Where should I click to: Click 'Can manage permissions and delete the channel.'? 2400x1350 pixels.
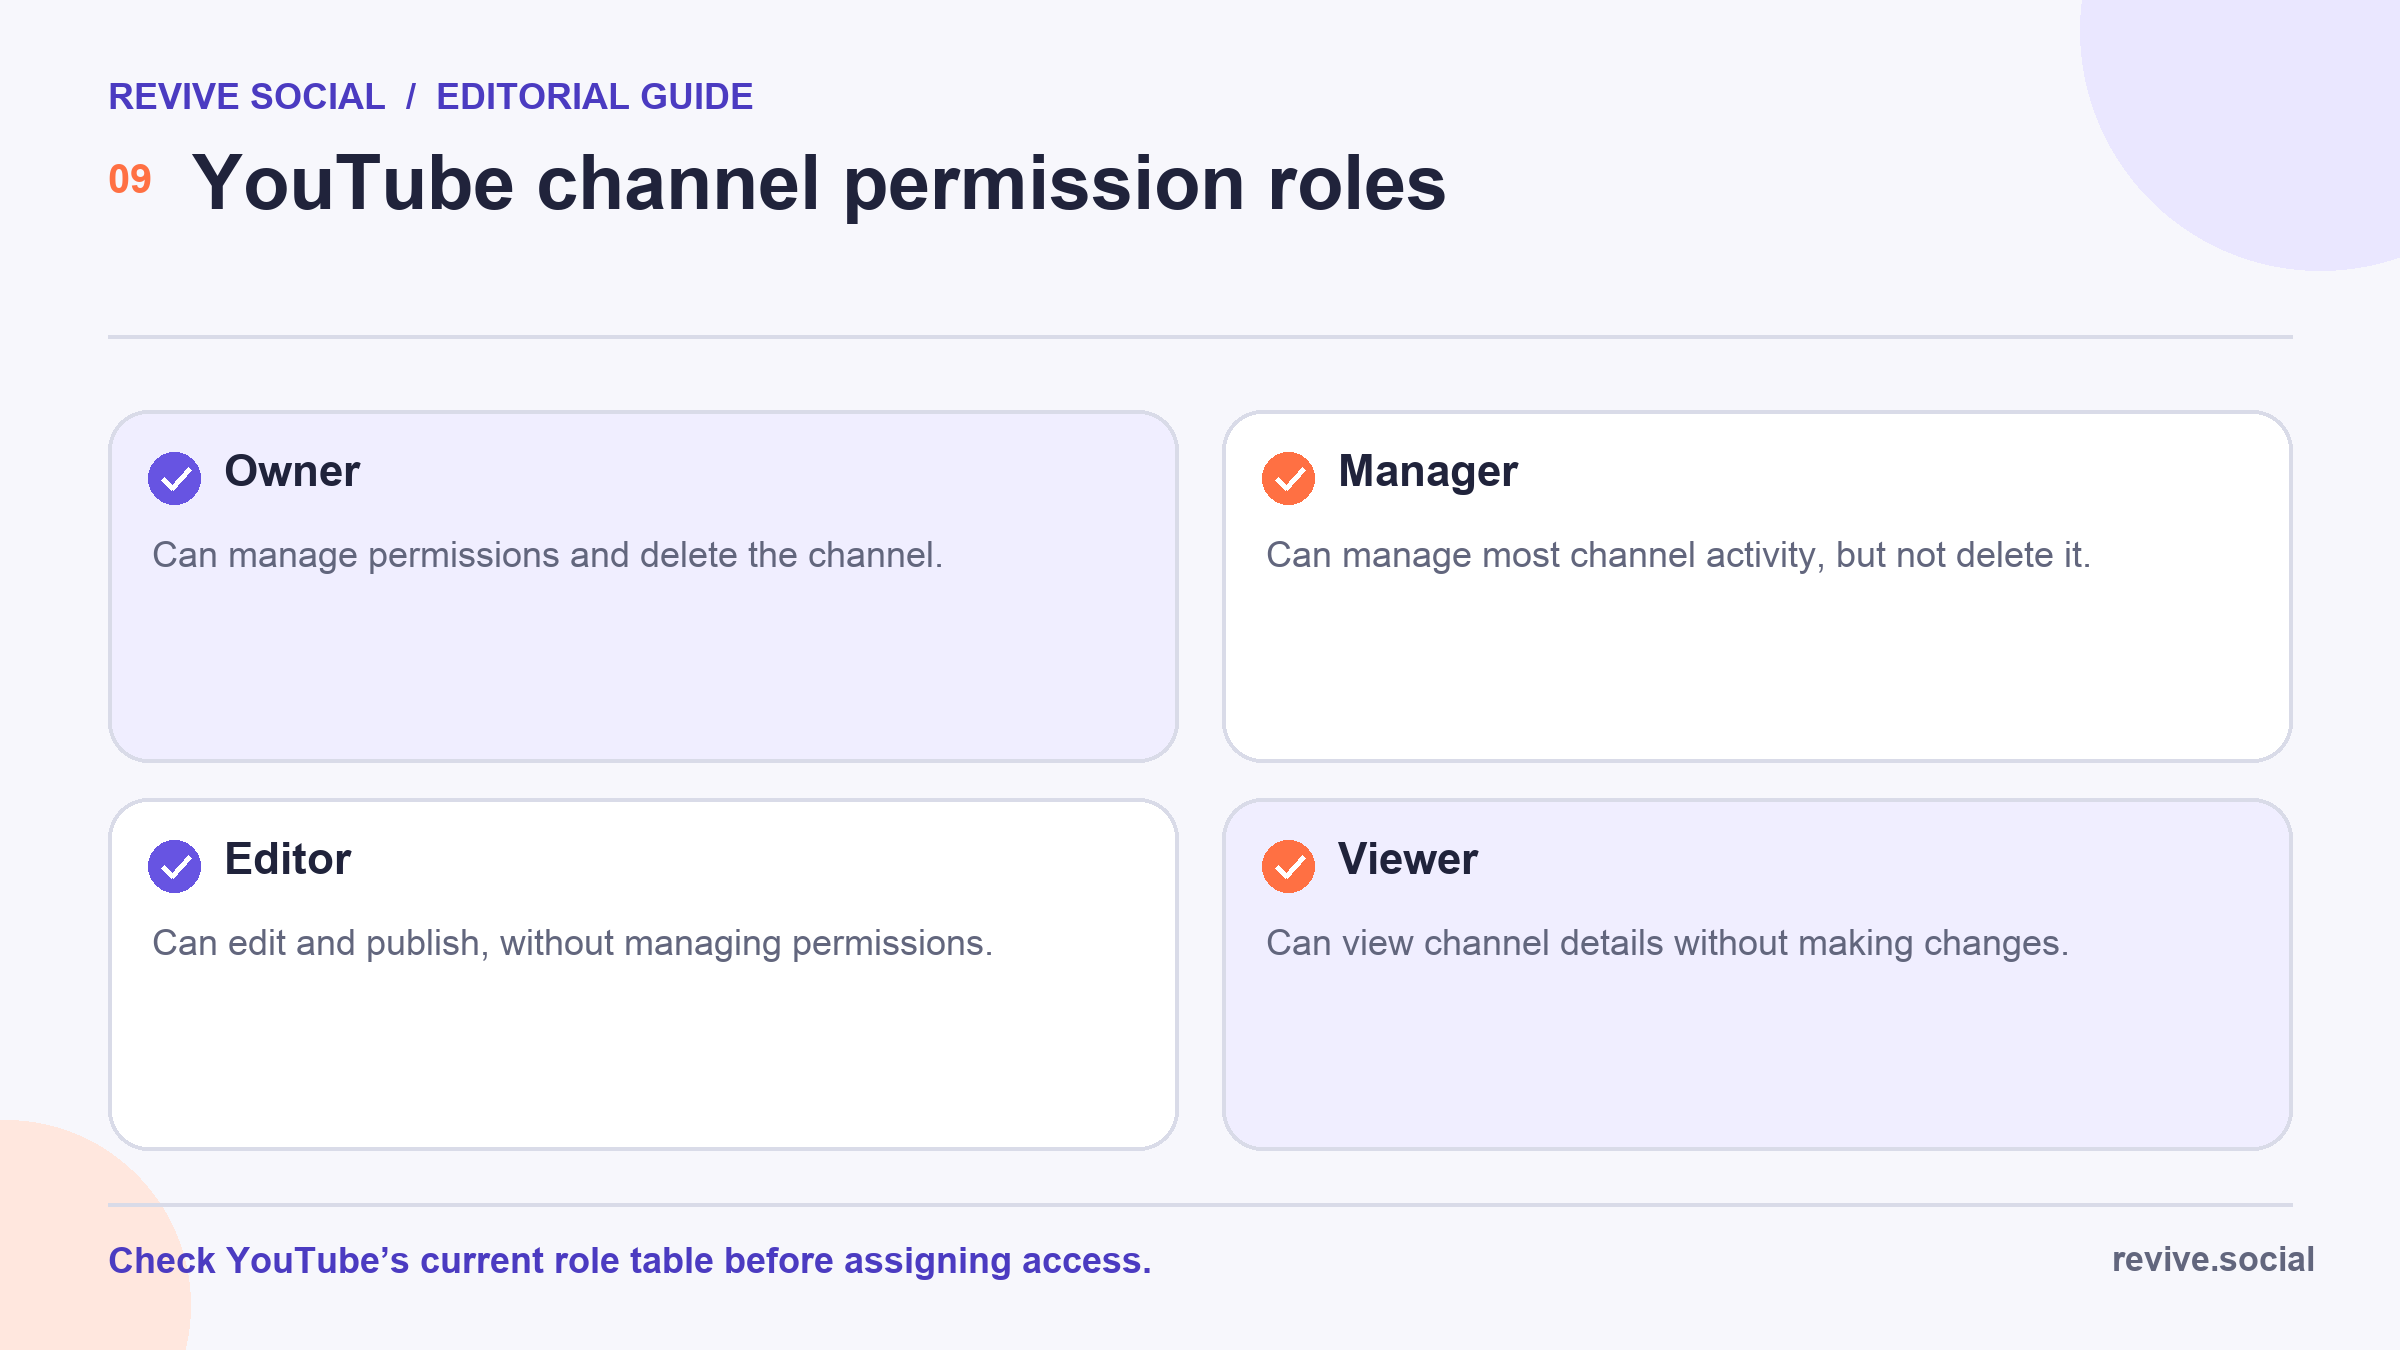click(x=548, y=556)
